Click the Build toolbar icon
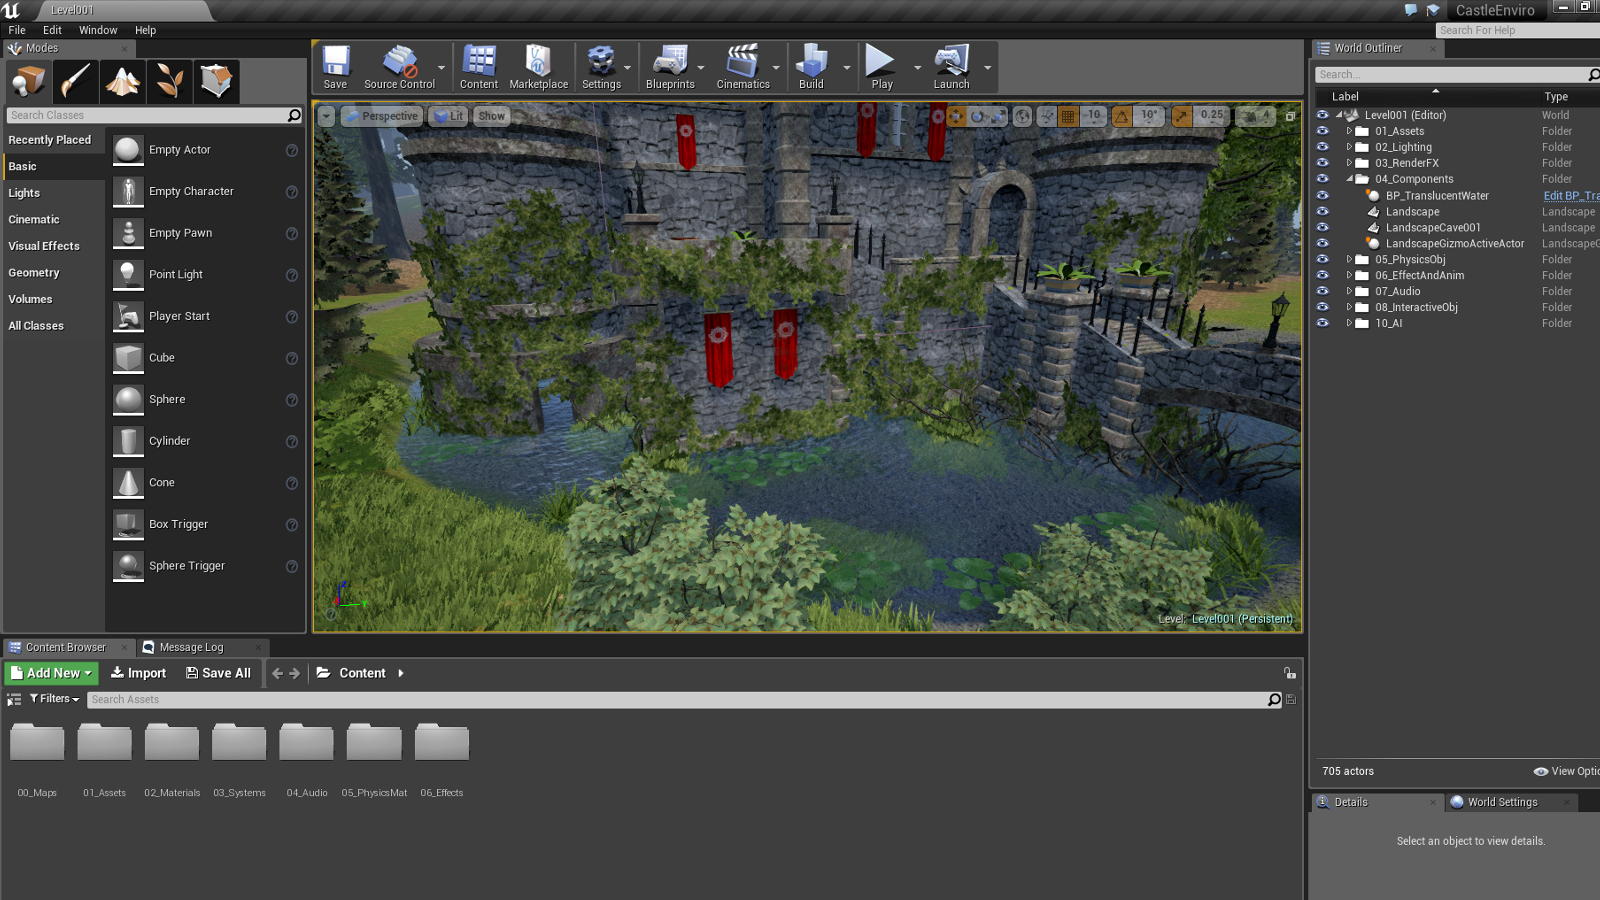Viewport: 1600px width, 900px height. (811, 67)
